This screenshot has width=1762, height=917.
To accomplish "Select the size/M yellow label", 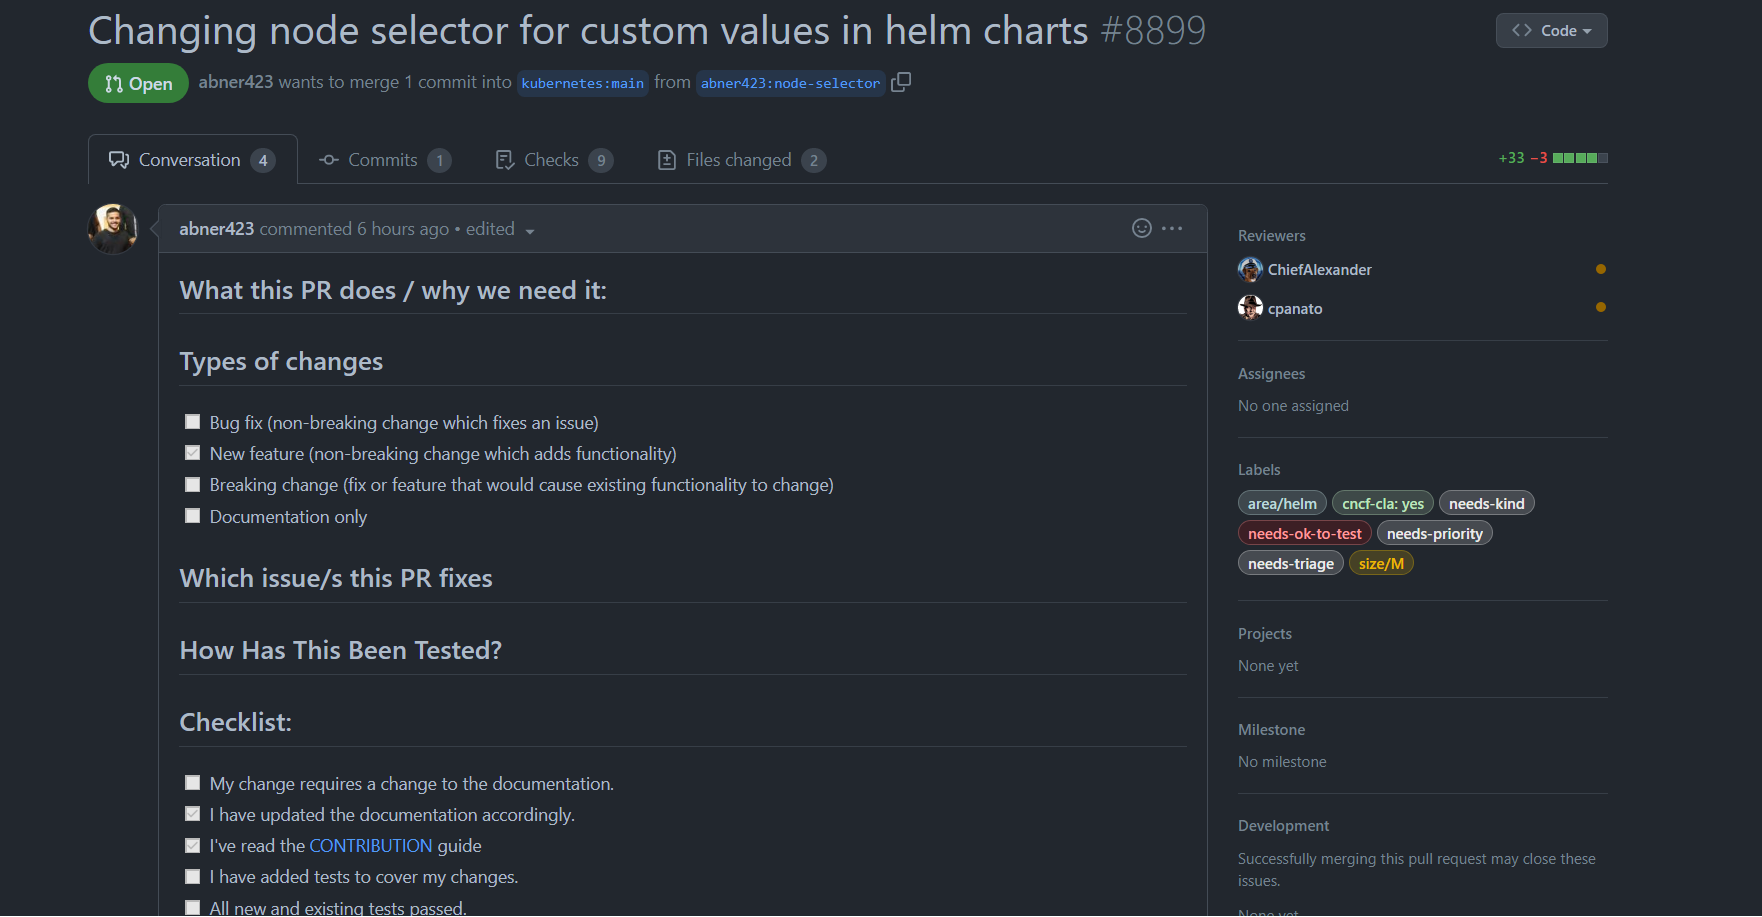I will click(1381, 563).
